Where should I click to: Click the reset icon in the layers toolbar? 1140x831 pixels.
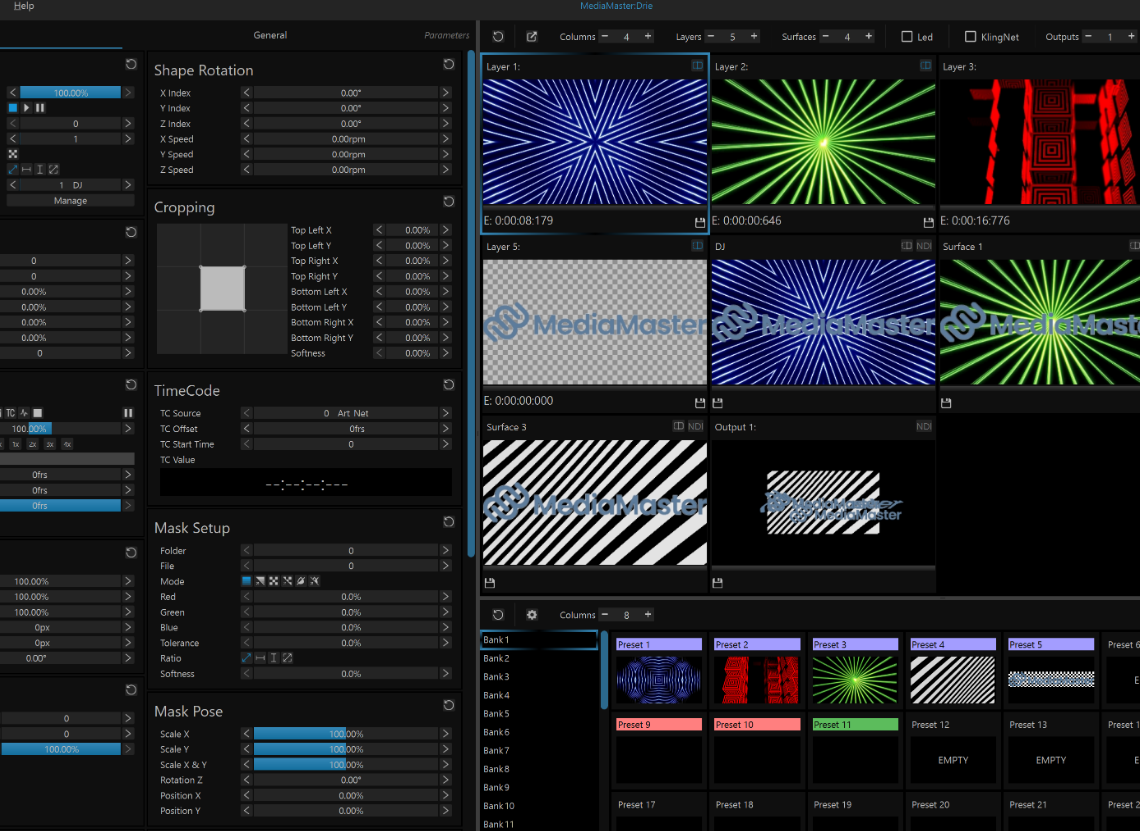pos(498,36)
